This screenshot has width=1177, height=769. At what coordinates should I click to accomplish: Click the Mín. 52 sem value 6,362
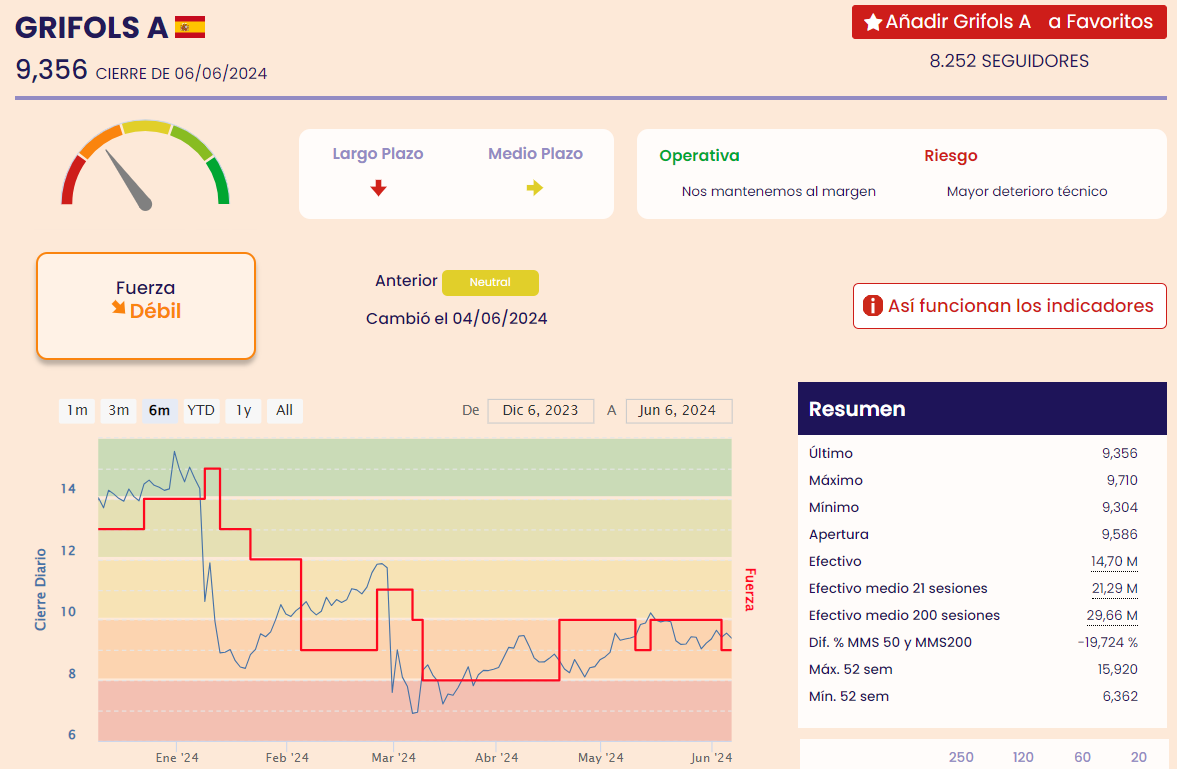pyautogui.click(x=1119, y=697)
